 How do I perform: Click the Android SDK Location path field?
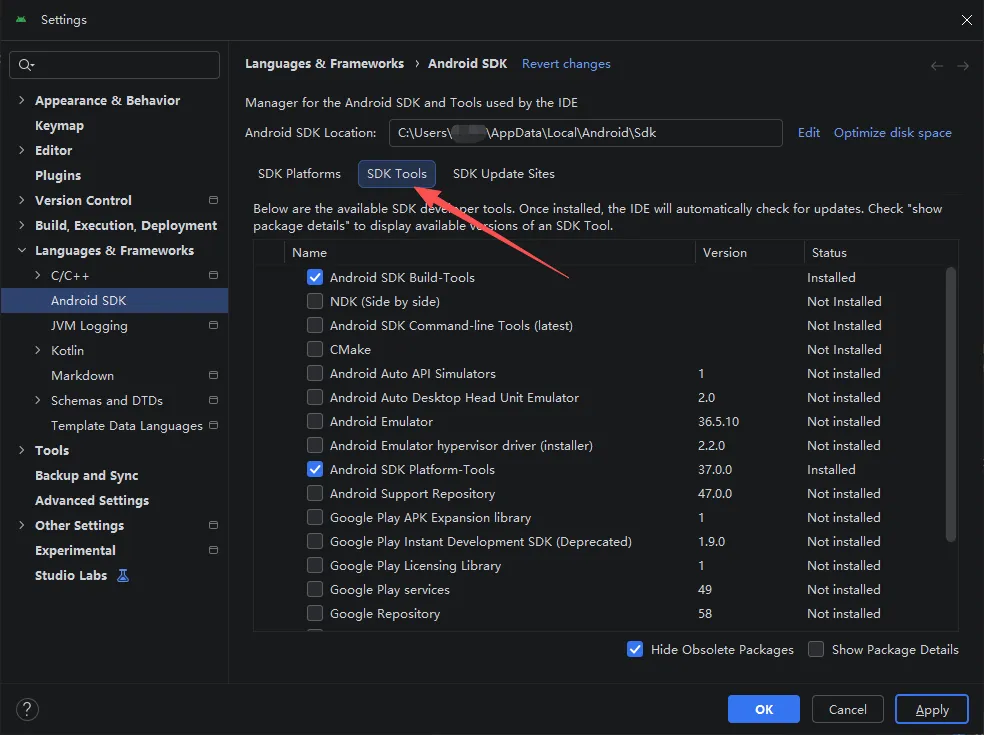click(584, 133)
